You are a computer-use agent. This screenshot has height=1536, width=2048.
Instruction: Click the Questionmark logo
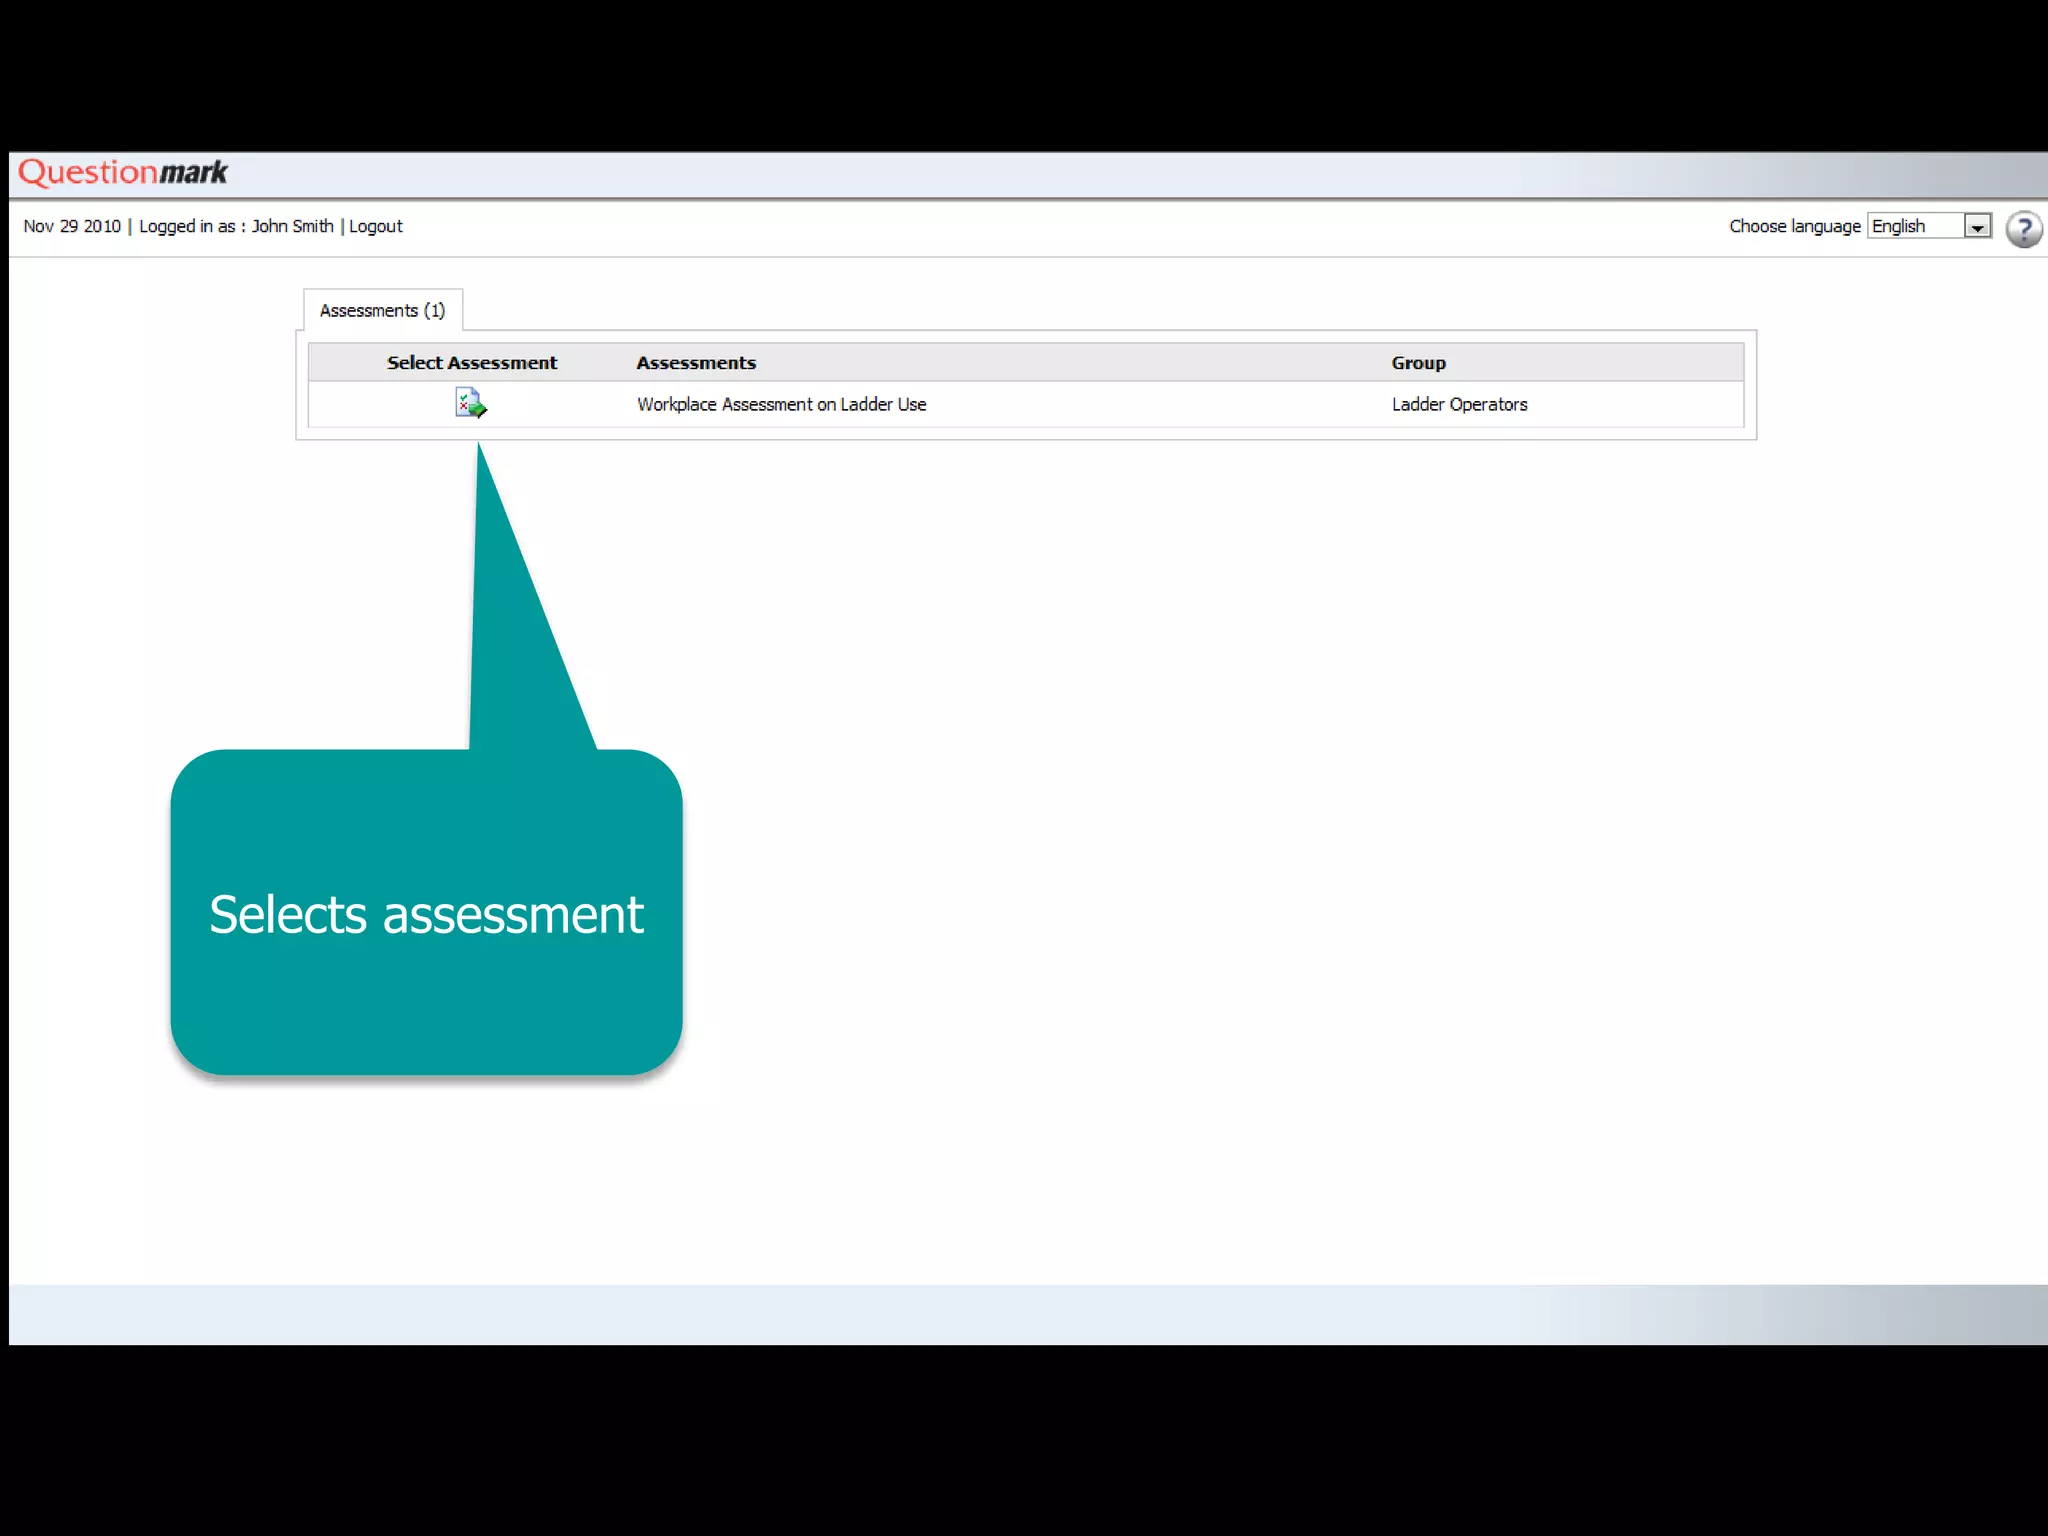coord(123,173)
